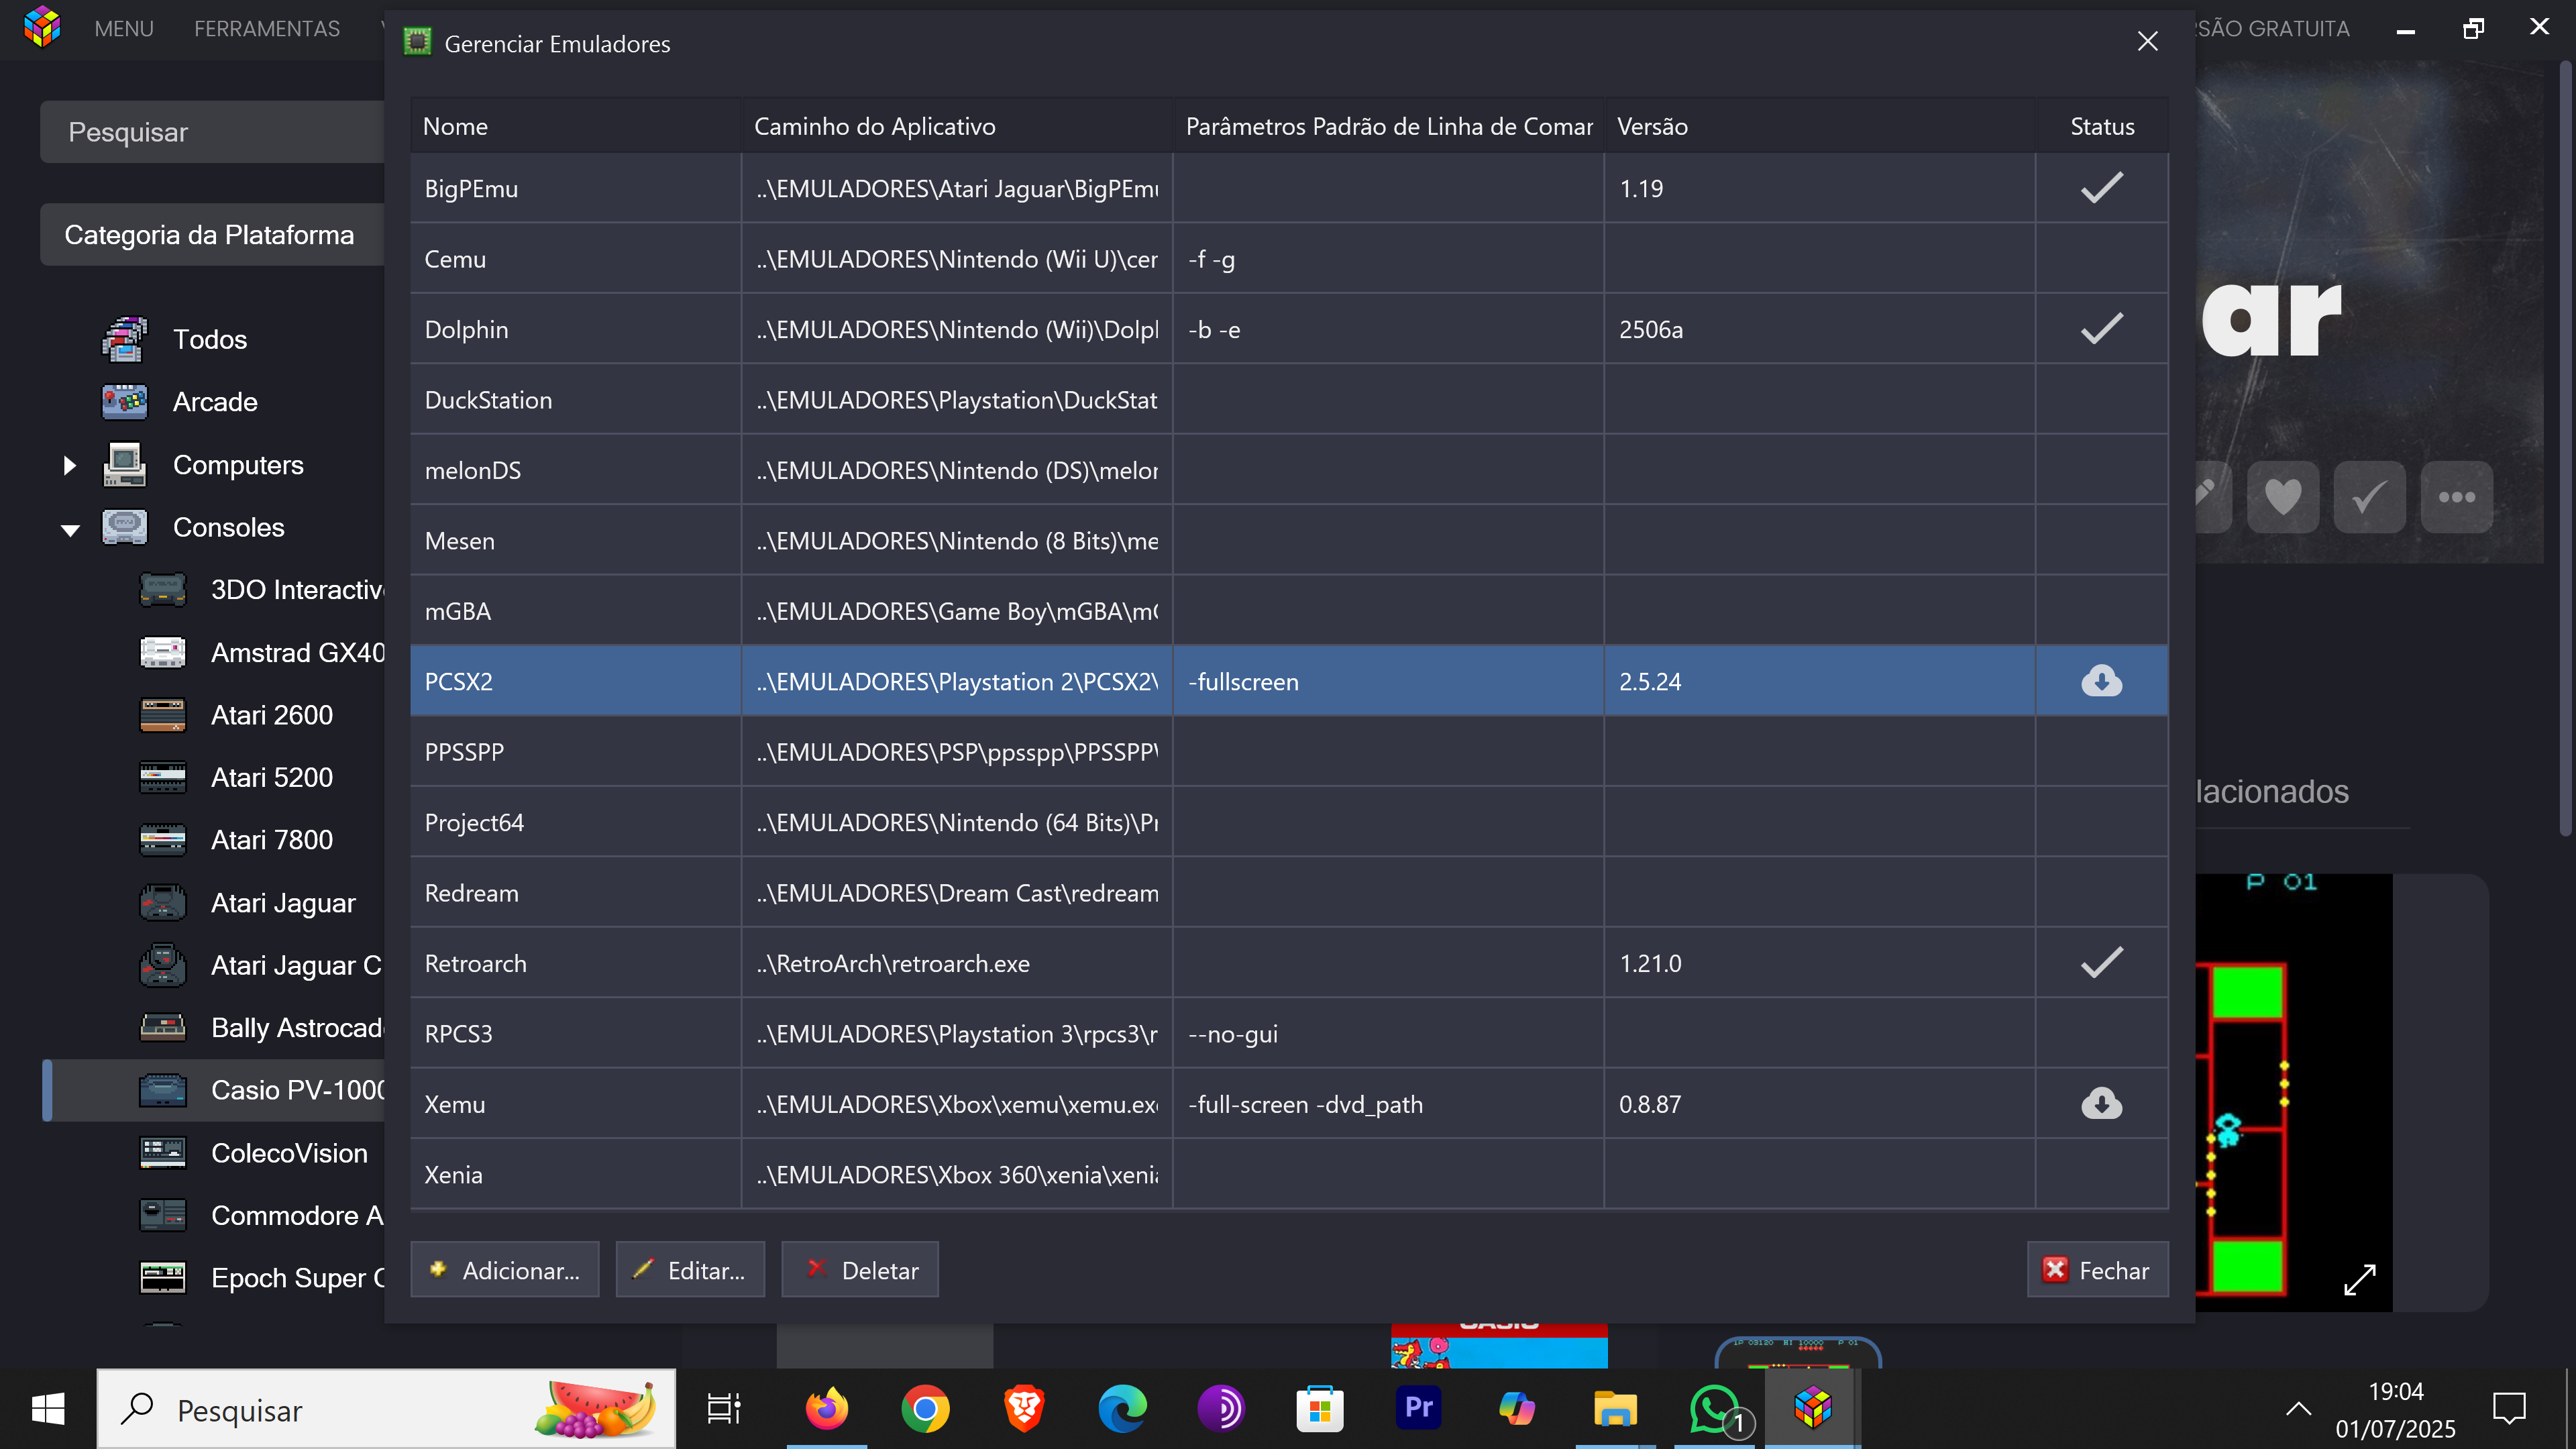Select Commodore A platform in sidebar
The height and width of the screenshot is (1449, 2576).
point(214,1215)
